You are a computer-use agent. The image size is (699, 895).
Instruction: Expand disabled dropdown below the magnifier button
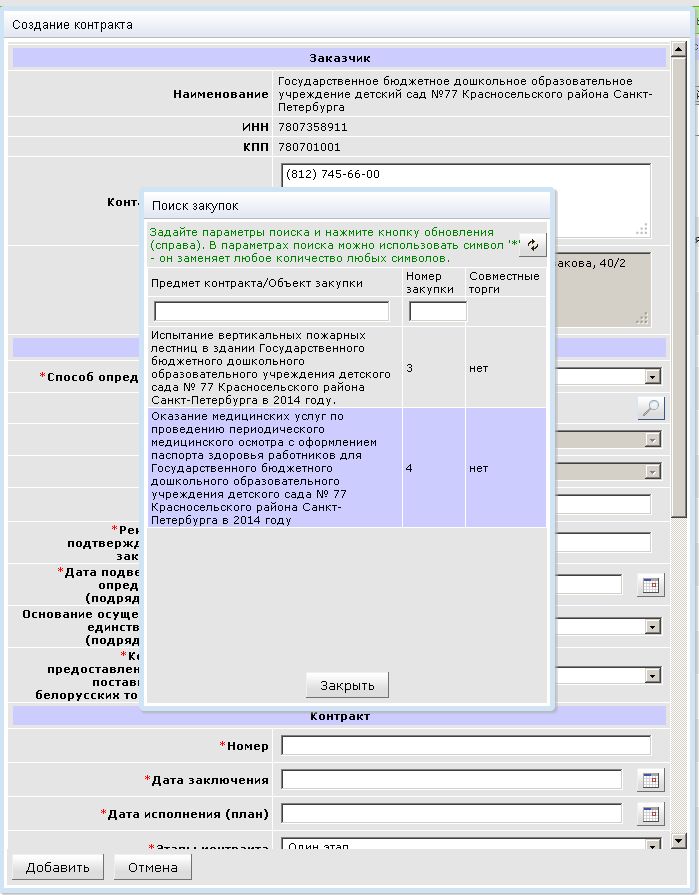652,440
